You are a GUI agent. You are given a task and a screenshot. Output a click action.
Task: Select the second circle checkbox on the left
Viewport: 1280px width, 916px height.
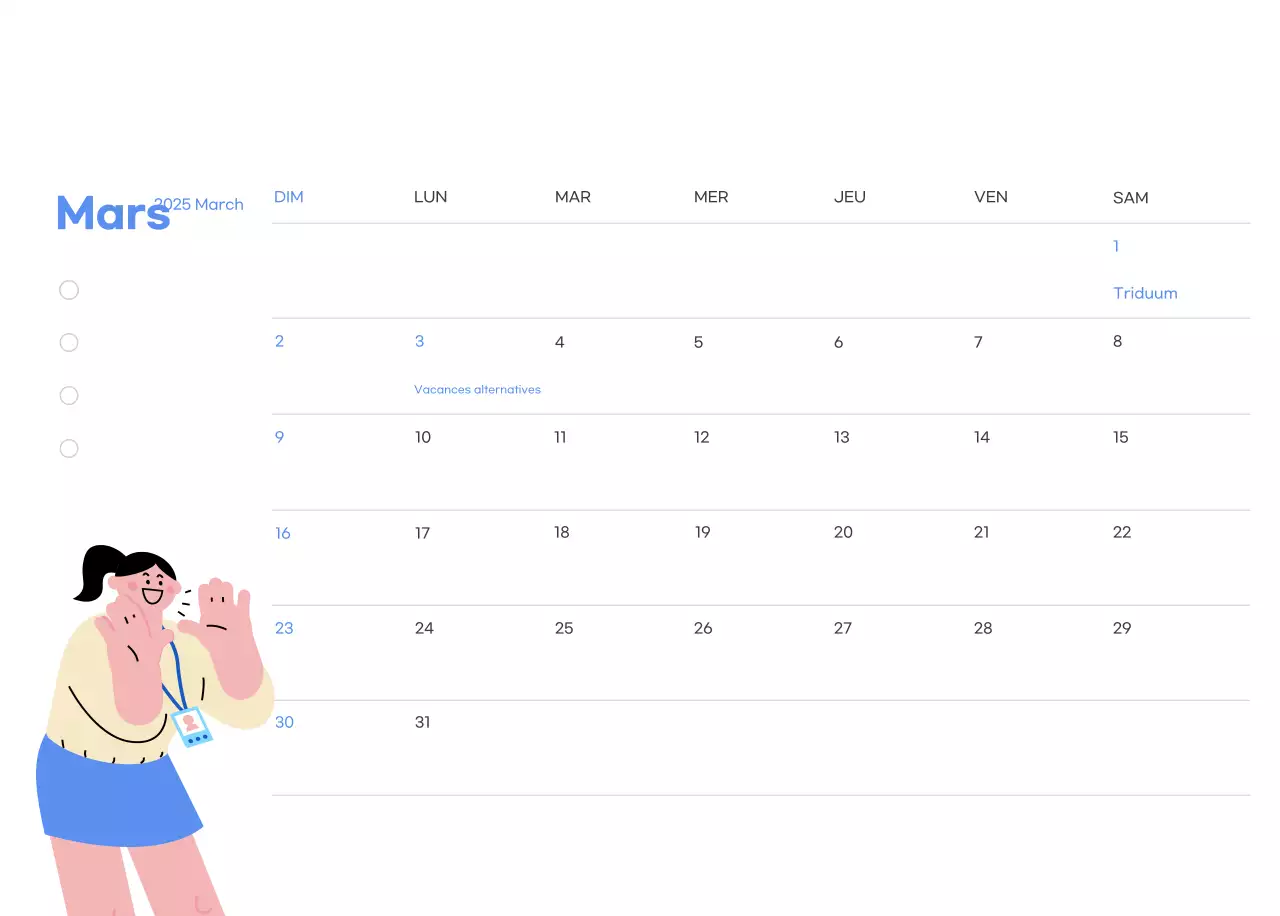point(69,342)
